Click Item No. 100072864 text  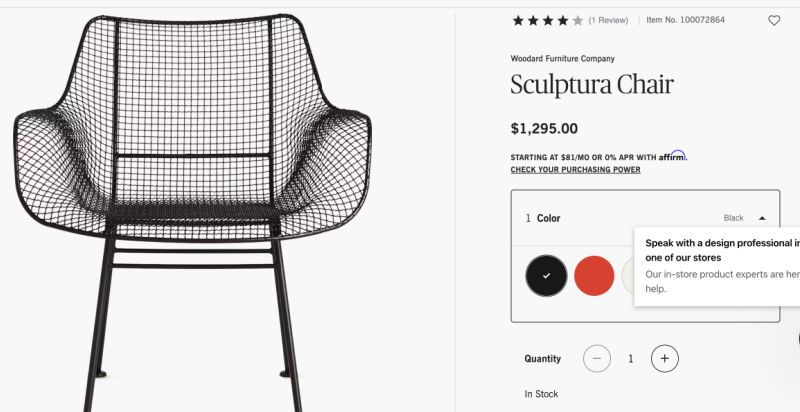(685, 20)
